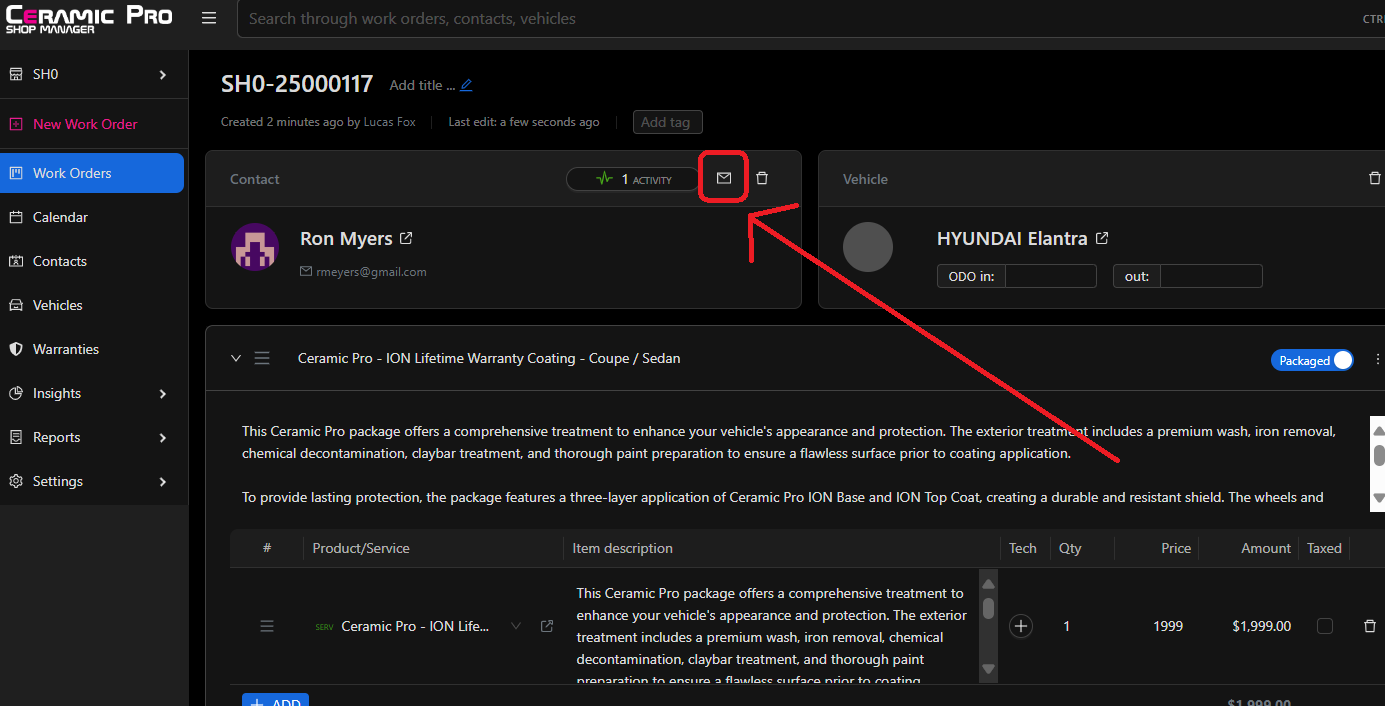The height and width of the screenshot is (706, 1385).
Task: Expand the SH0 shop submenu
Action: coord(163,74)
